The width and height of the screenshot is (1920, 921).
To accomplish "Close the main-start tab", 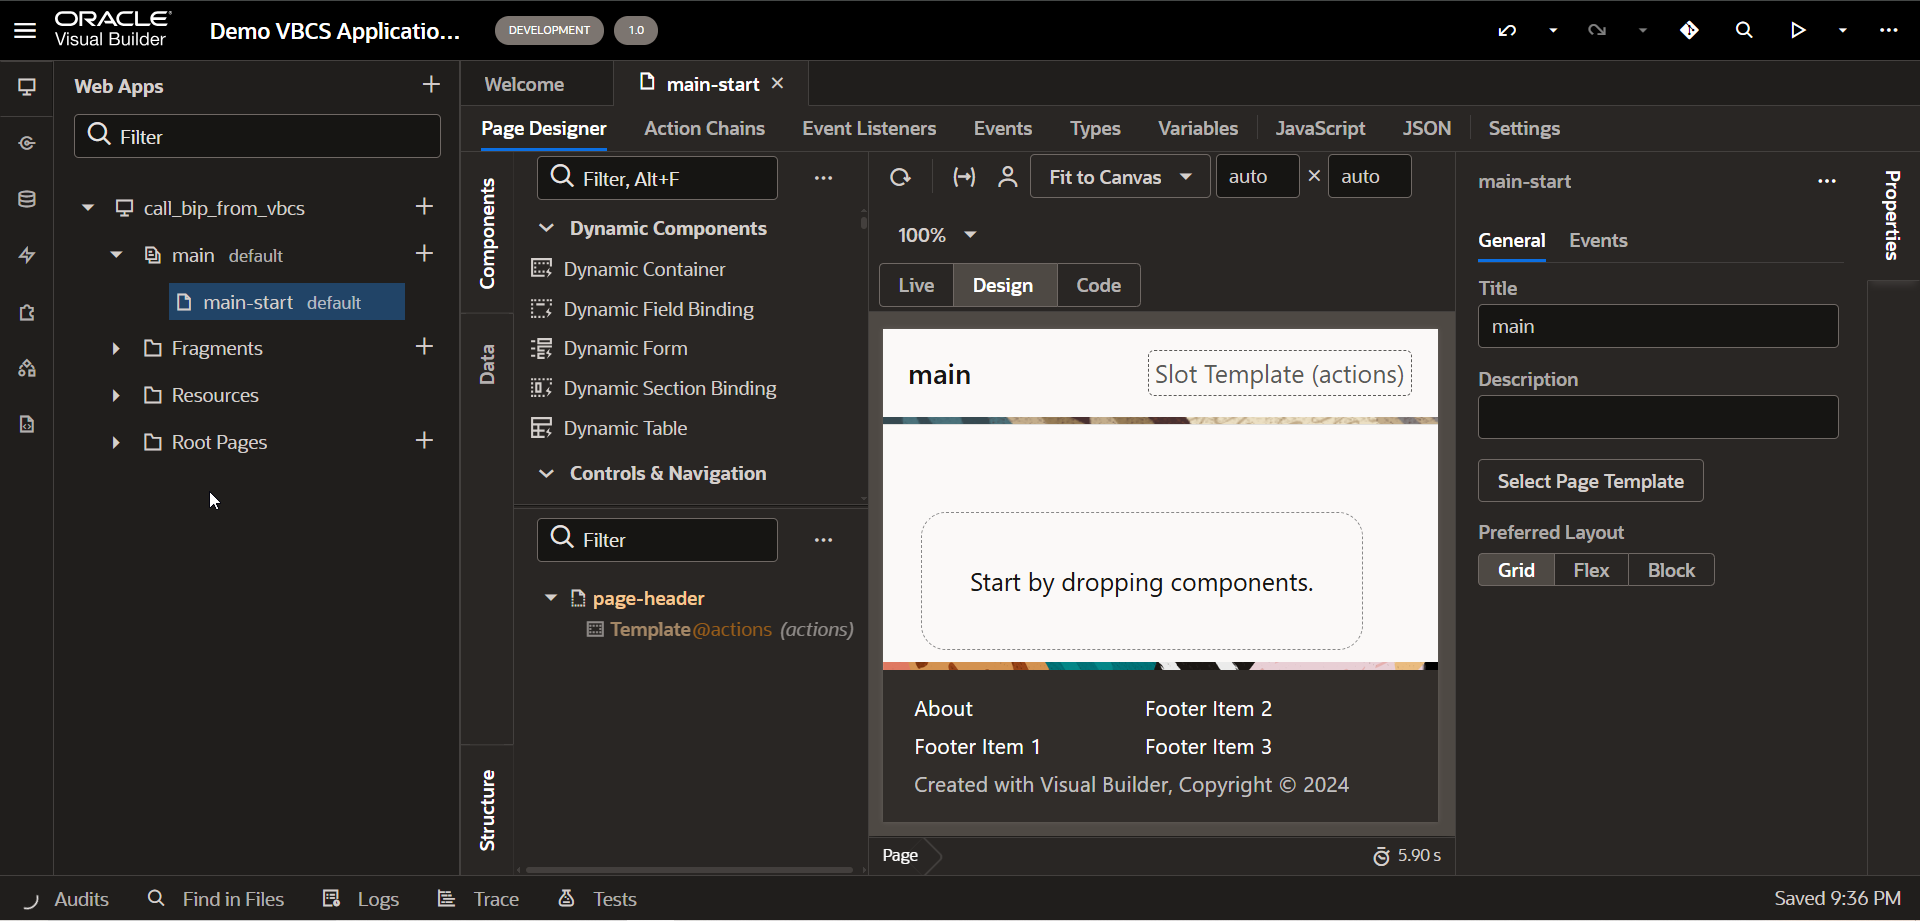I will point(778,84).
